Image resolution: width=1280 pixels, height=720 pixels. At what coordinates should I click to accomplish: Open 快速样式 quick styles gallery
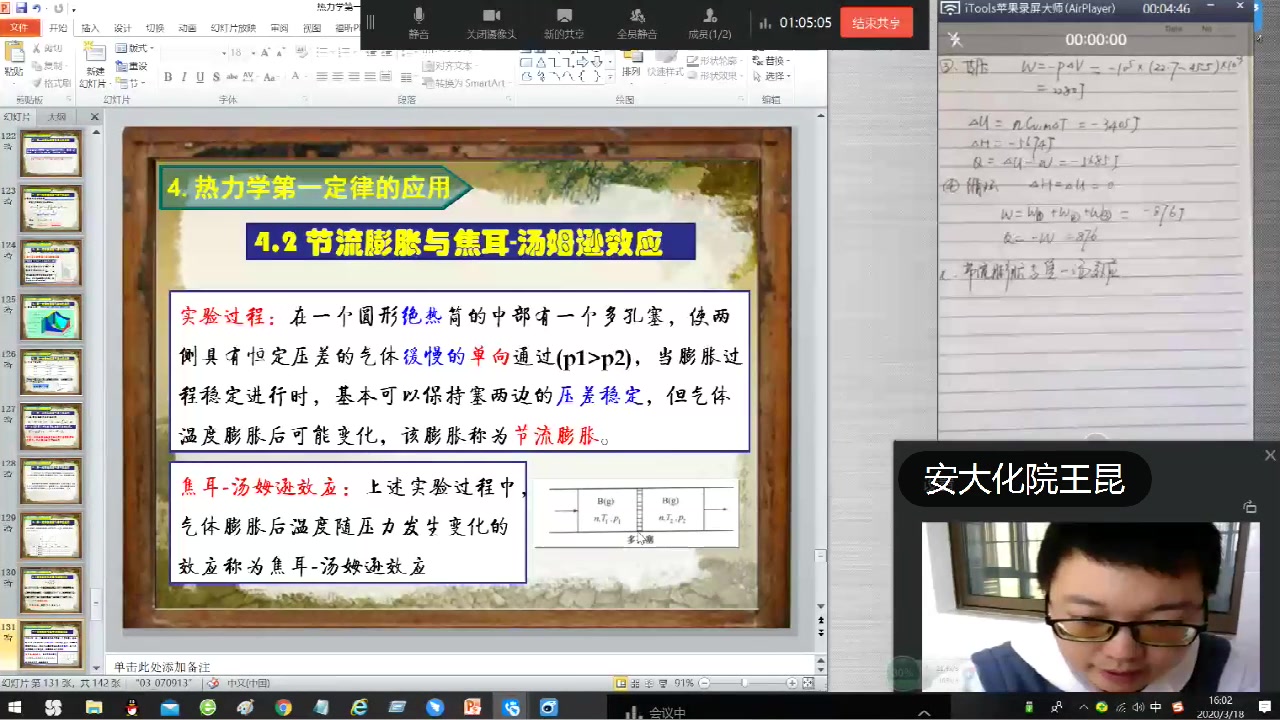(x=665, y=64)
